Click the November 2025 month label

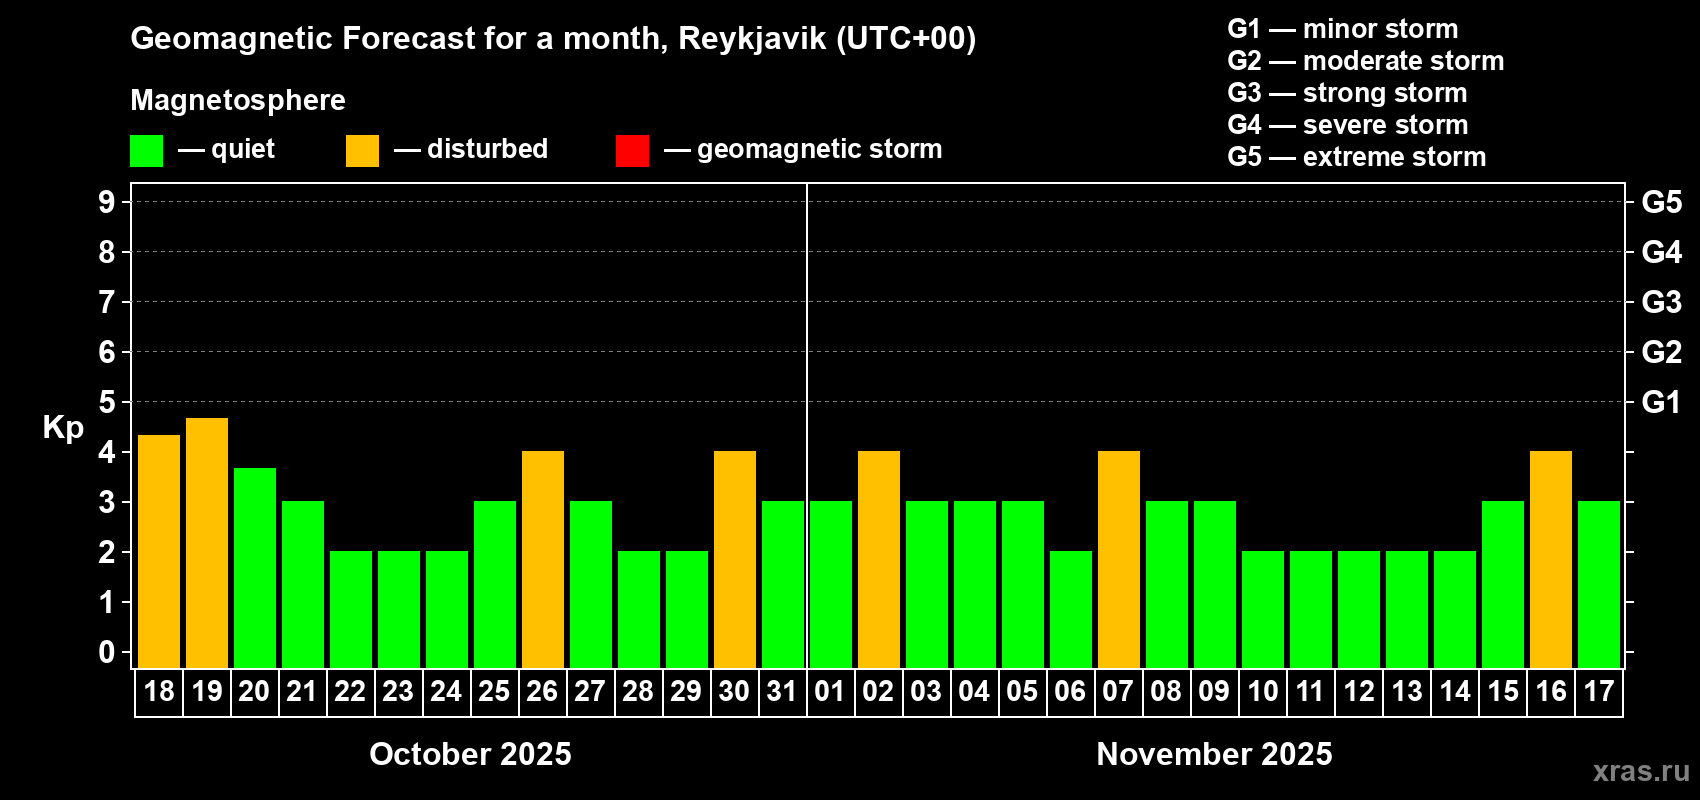tap(1215, 754)
